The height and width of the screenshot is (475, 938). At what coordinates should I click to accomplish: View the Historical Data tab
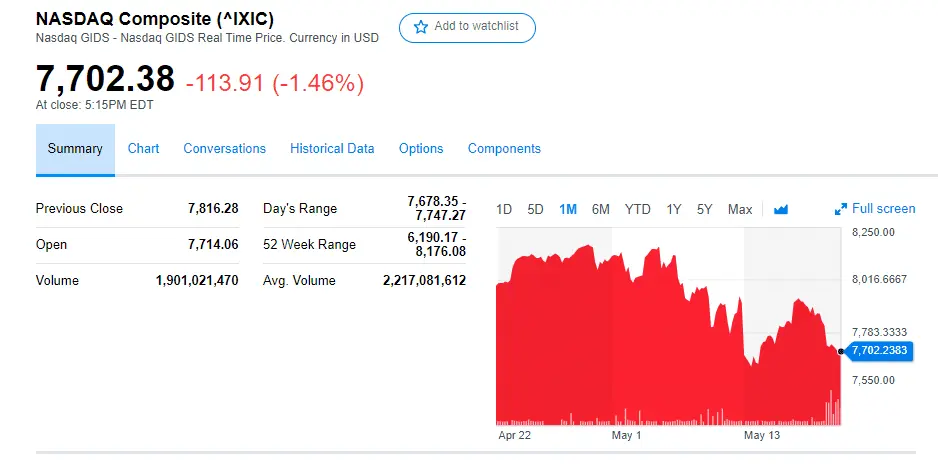tap(332, 149)
